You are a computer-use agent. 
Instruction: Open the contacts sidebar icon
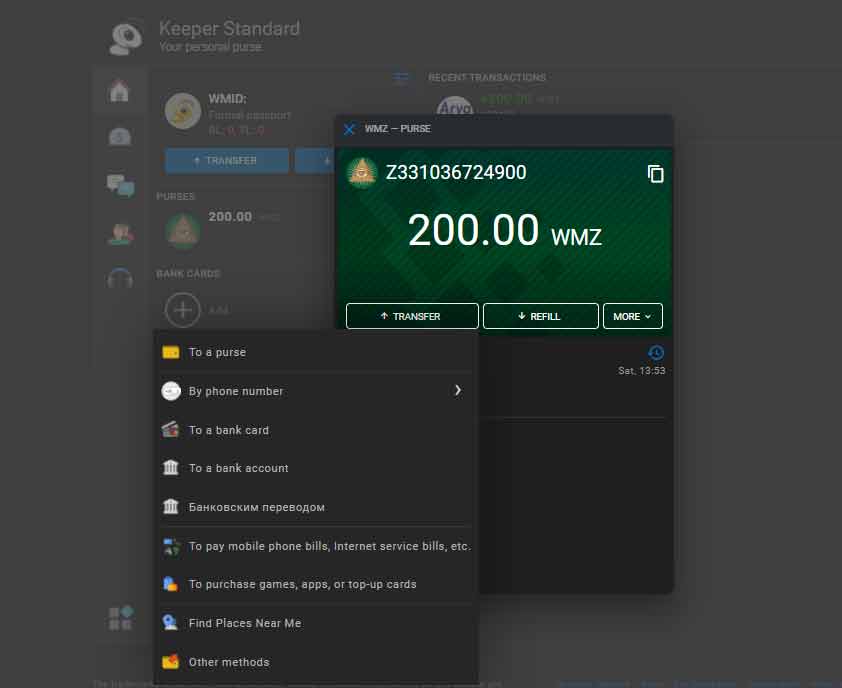pos(120,235)
